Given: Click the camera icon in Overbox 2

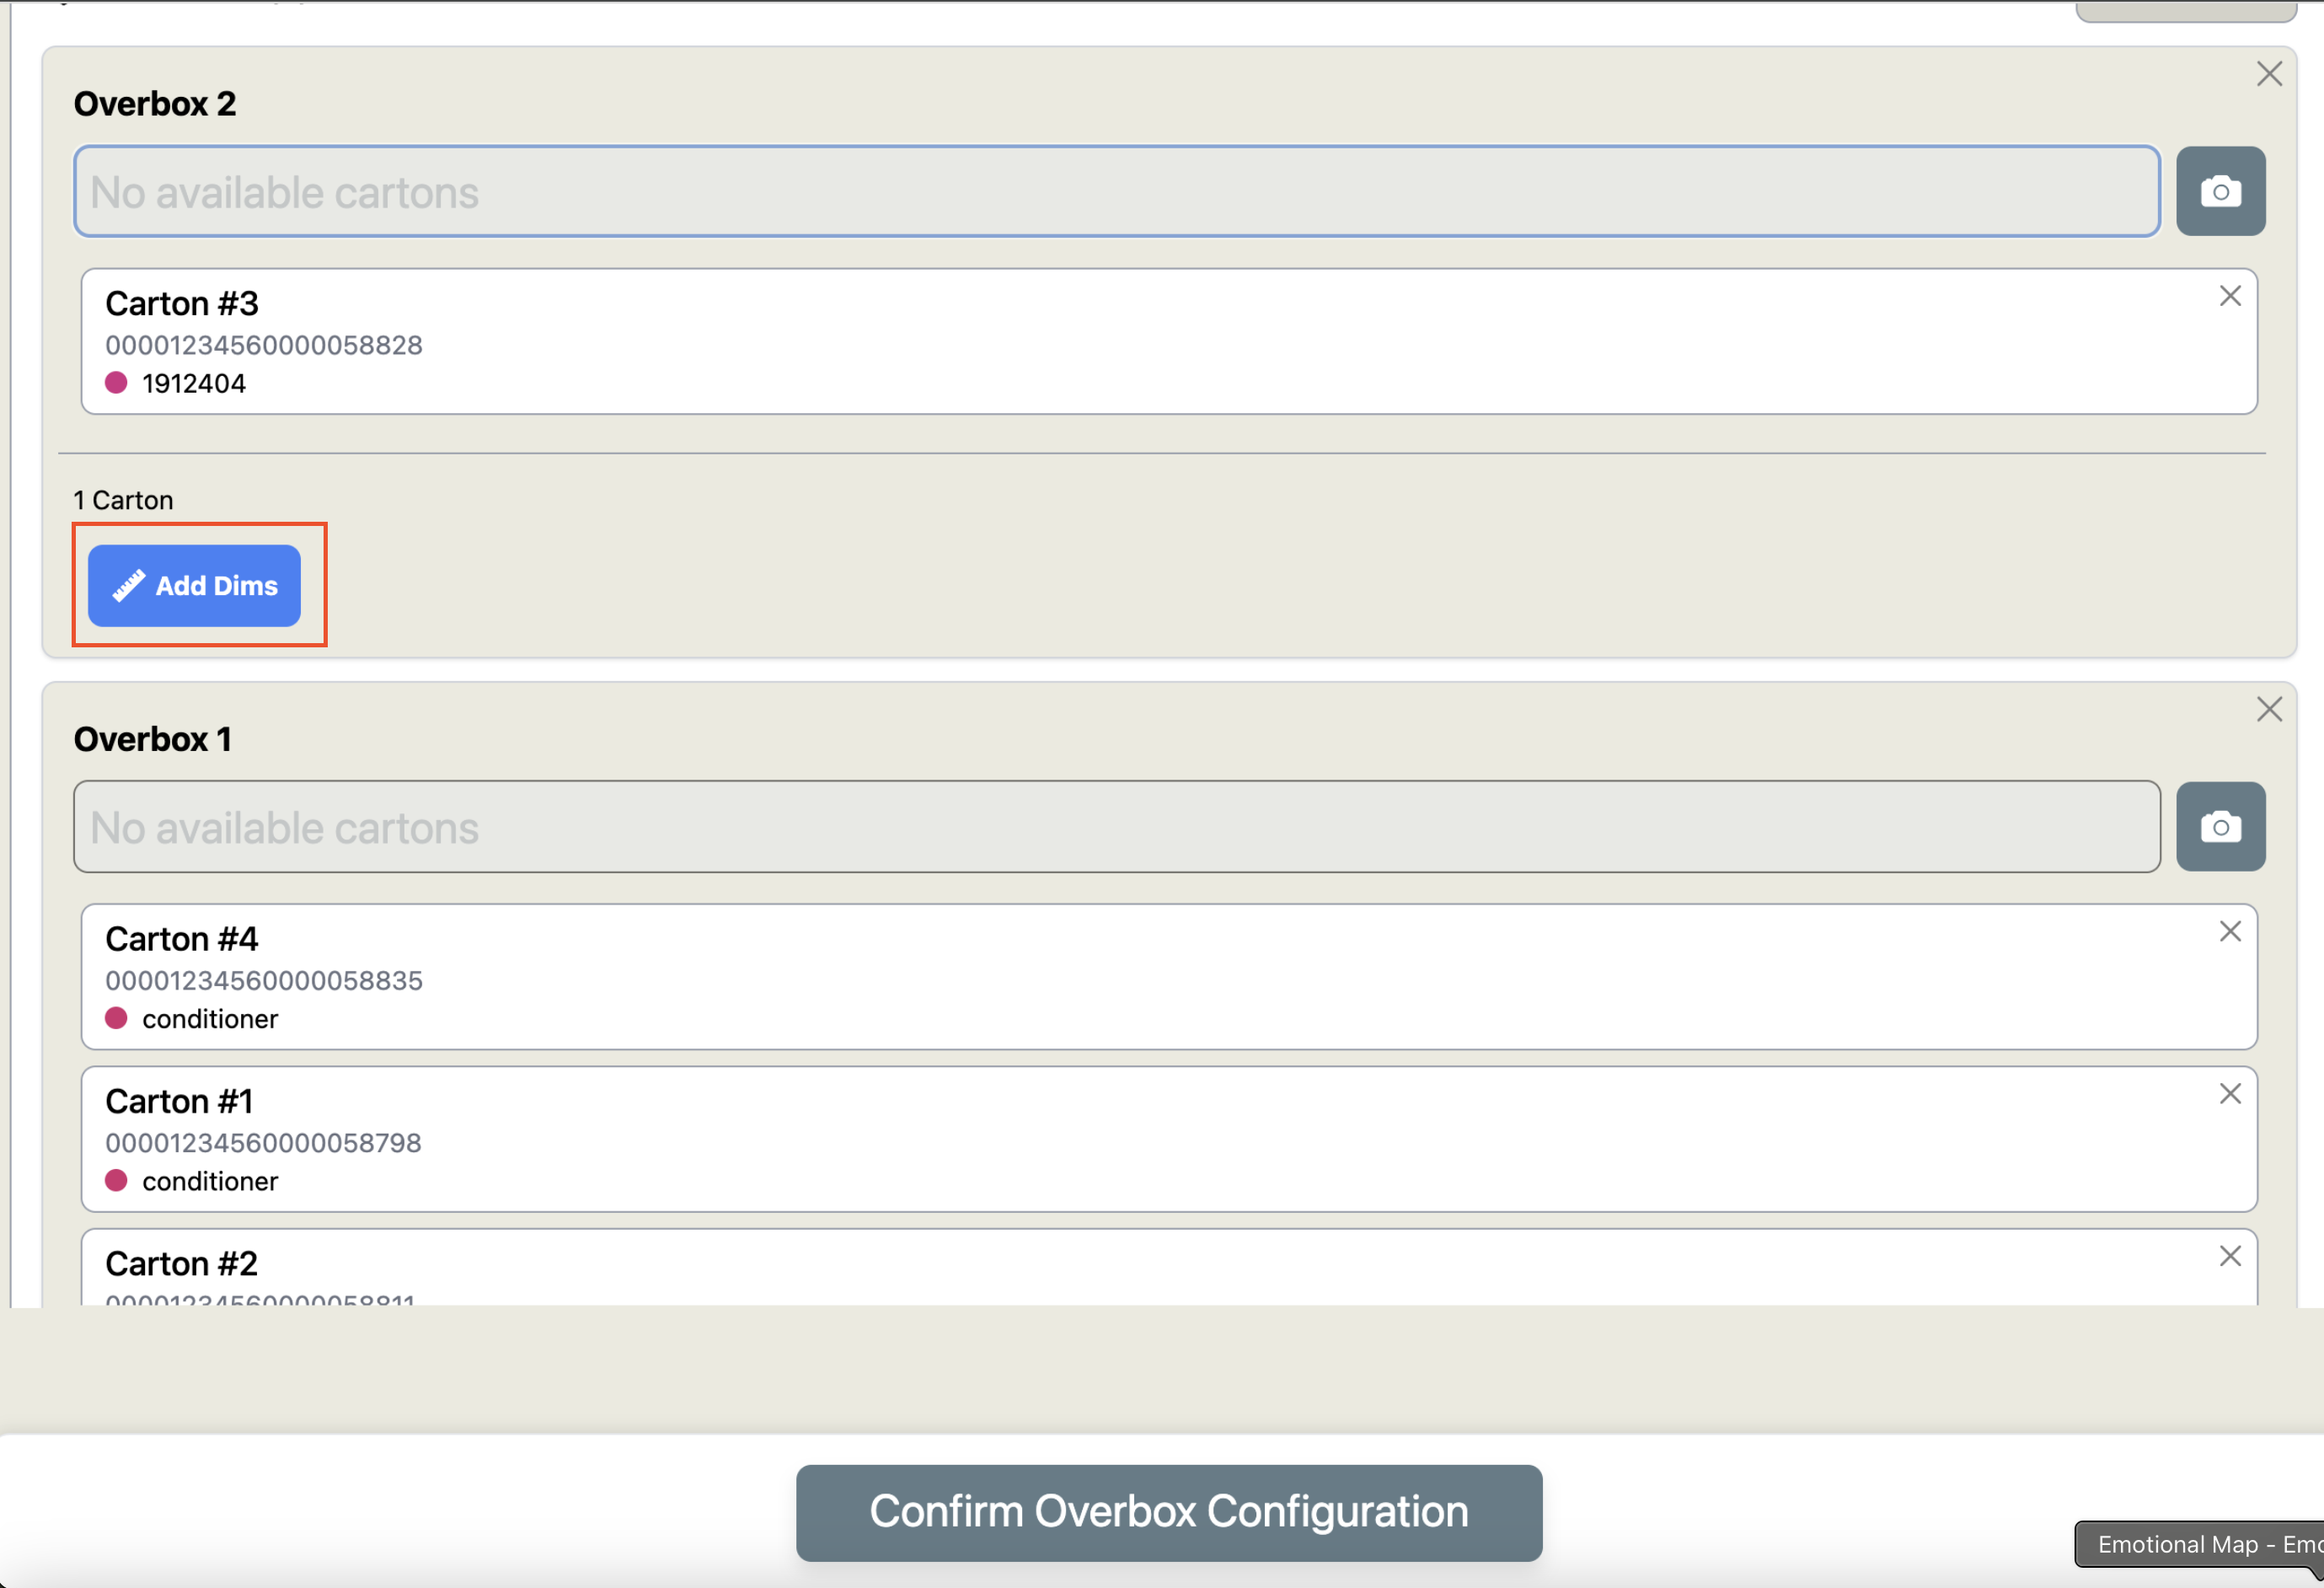Looking at the screenshot, I should 2220,191.
